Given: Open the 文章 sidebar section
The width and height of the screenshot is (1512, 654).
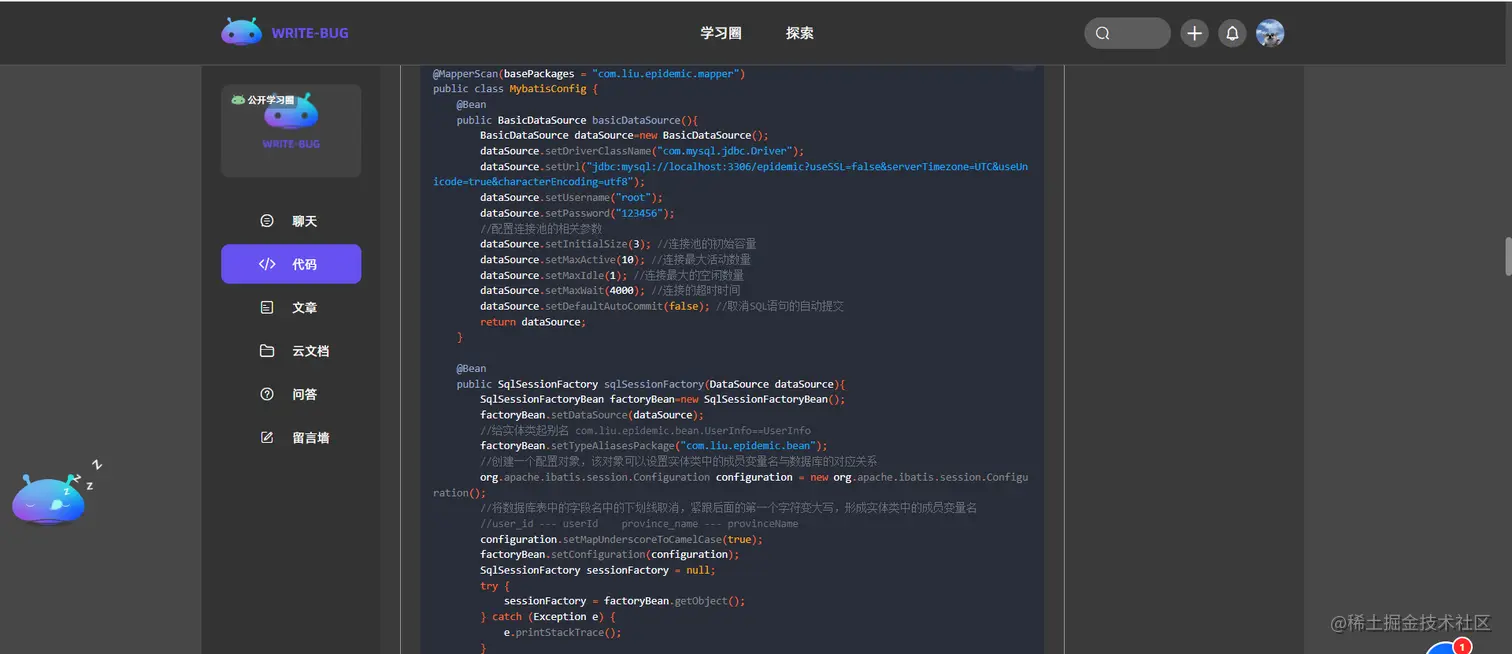Looking at the screenshot, I should [x=291, y=308].
